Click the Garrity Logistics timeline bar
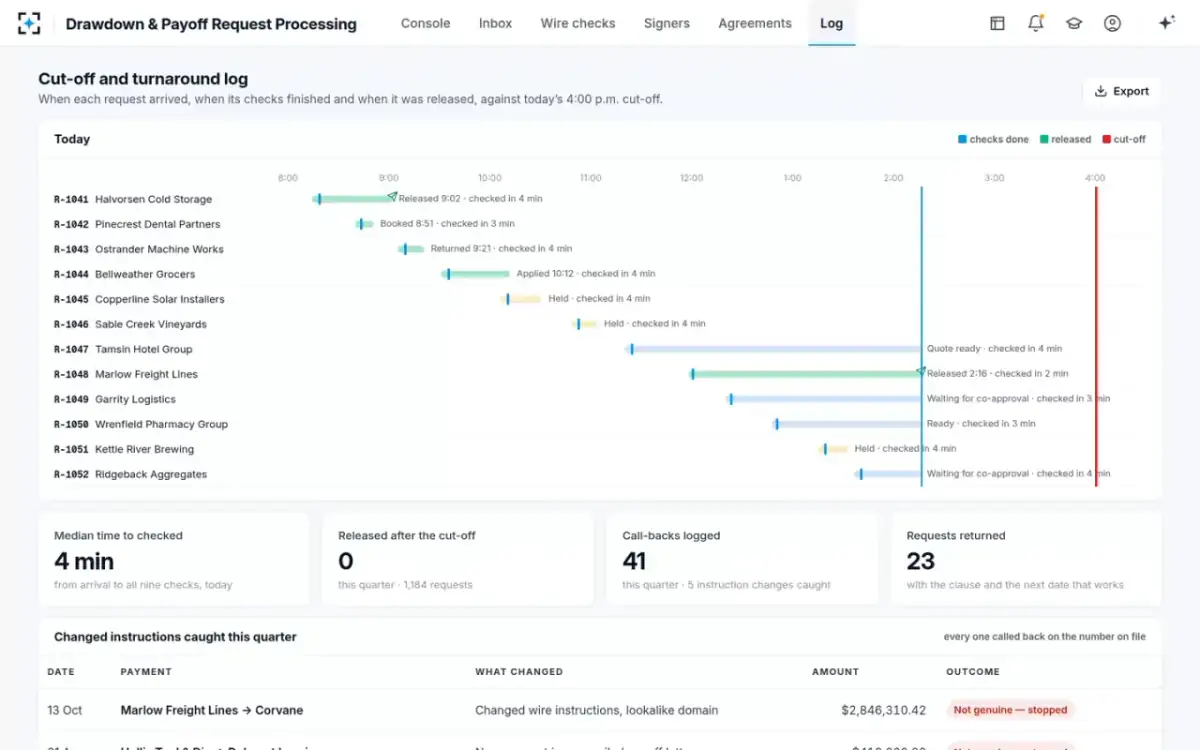This screenshot has width=1200, height=750. point(825,399)
